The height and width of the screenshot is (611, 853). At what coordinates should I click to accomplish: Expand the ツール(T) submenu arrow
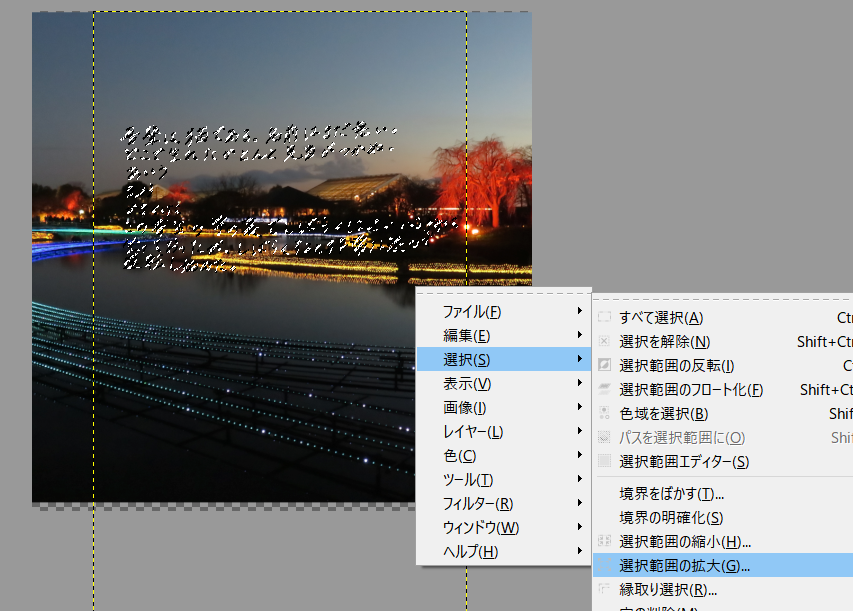point(580,479)
